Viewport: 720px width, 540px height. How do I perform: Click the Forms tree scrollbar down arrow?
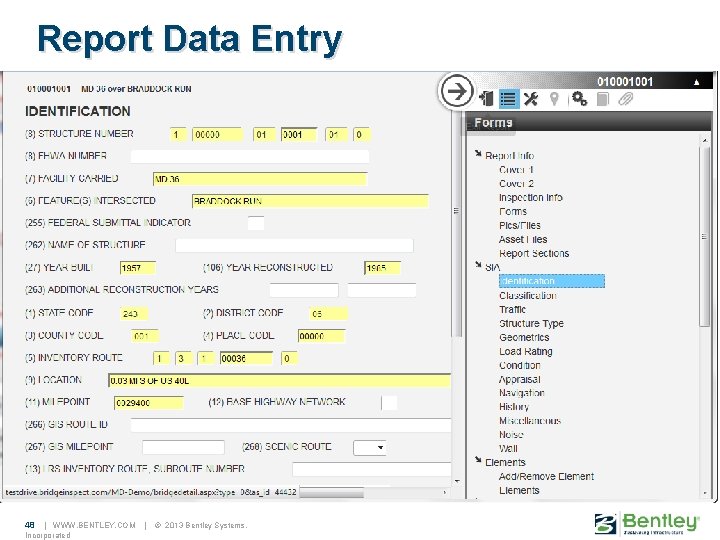tap(705, 494)
